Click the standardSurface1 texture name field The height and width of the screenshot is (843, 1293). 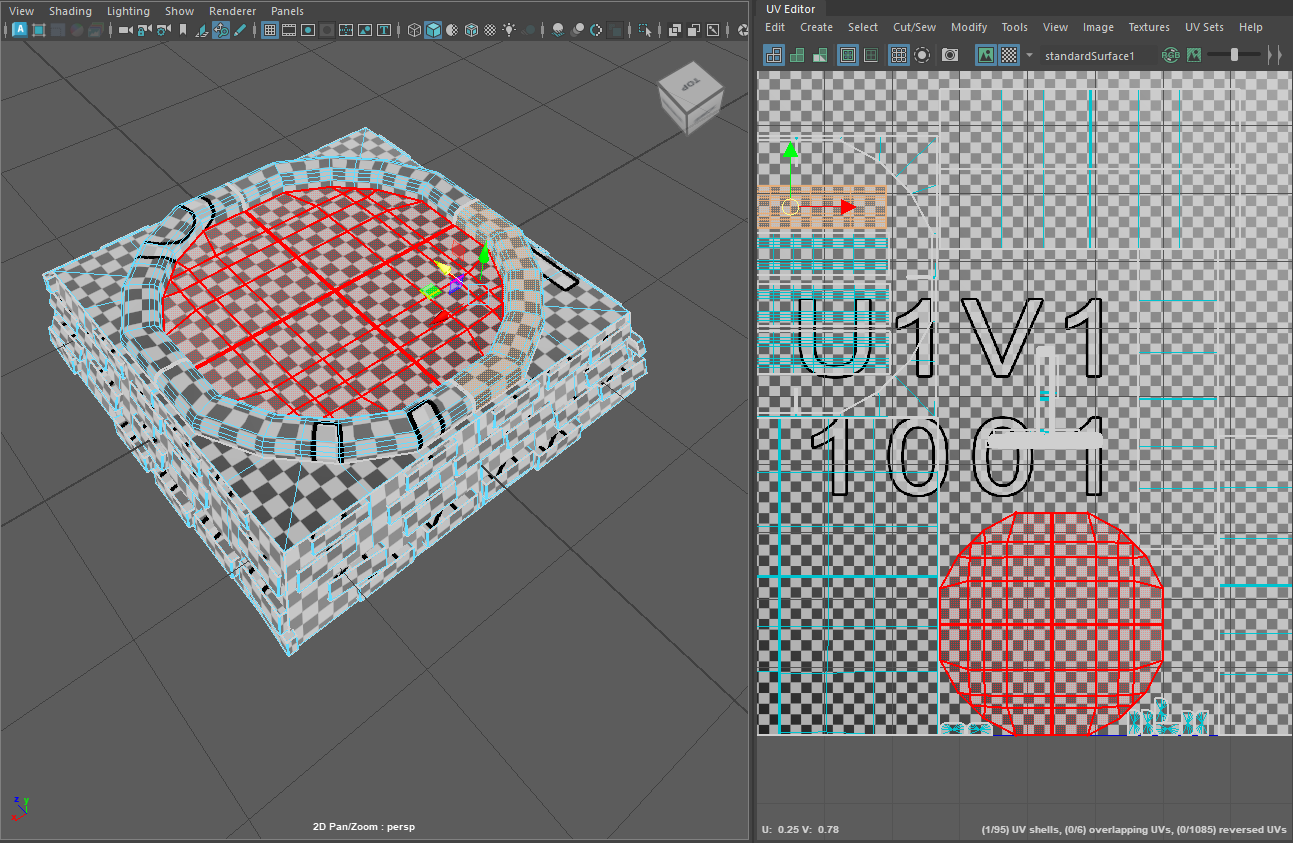pyautogui.click(x=1097, y=55)
